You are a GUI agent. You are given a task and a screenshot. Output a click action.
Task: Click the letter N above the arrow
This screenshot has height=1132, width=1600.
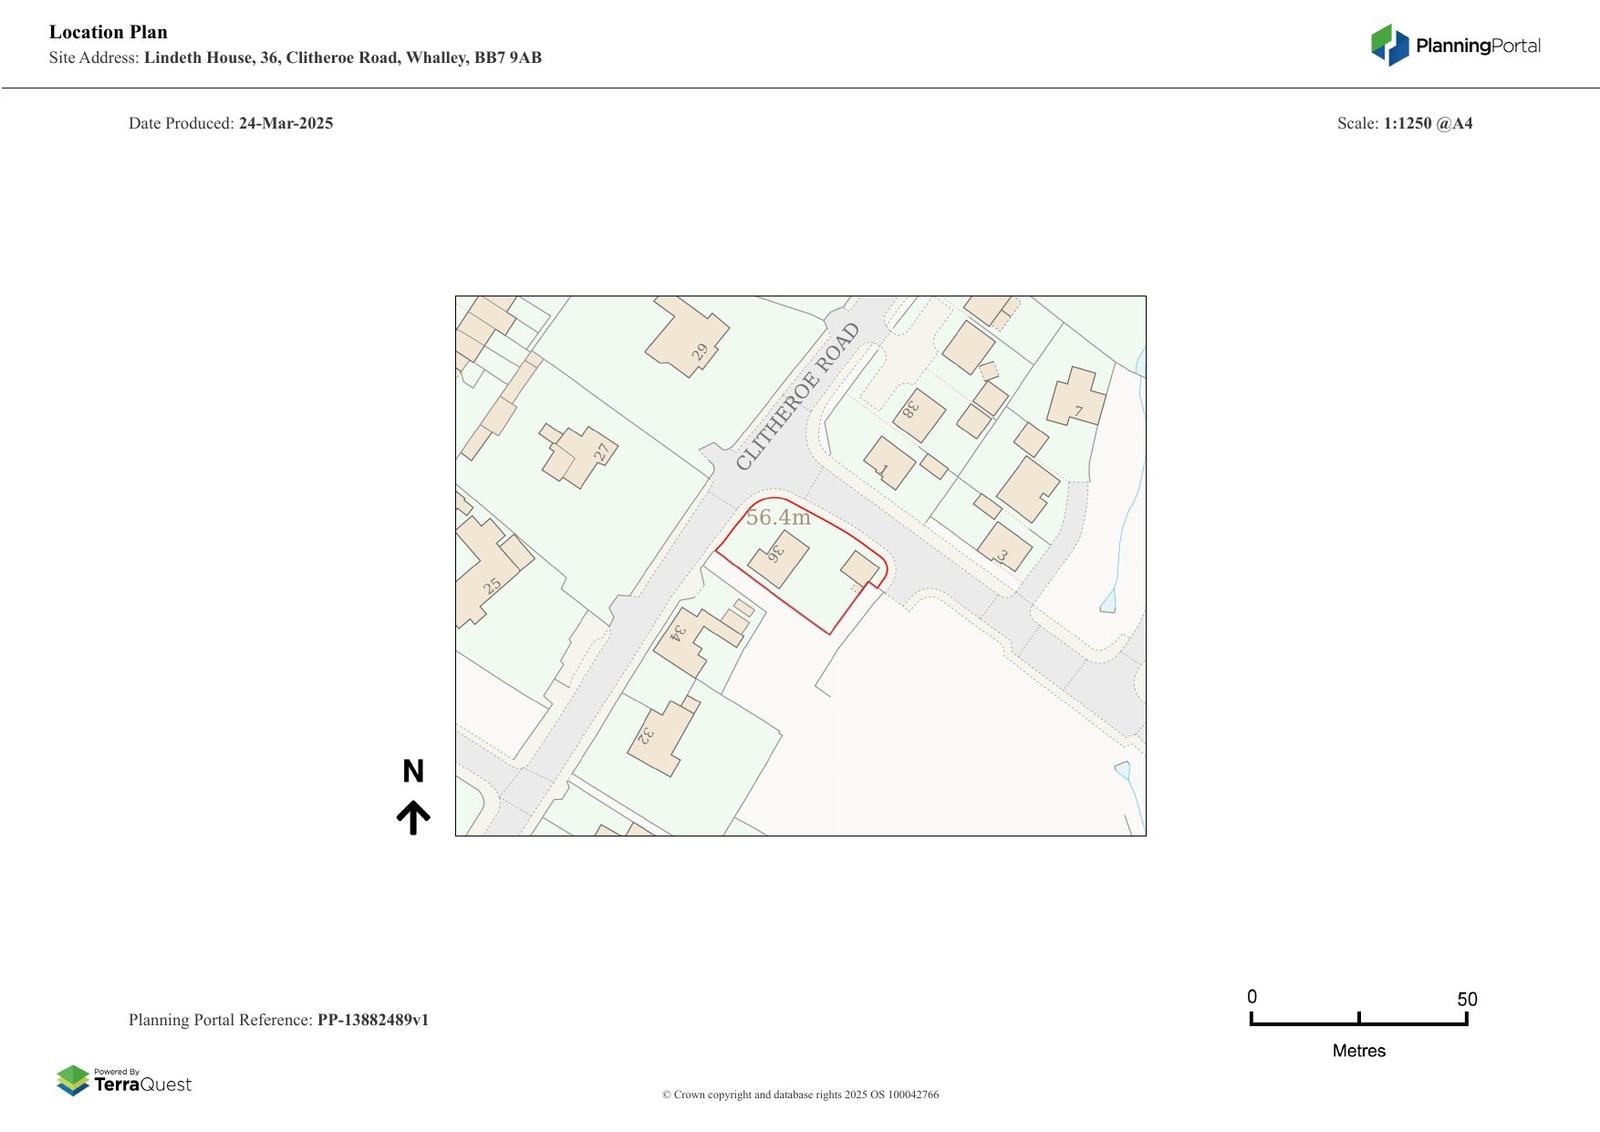click(x=413, y=771)
